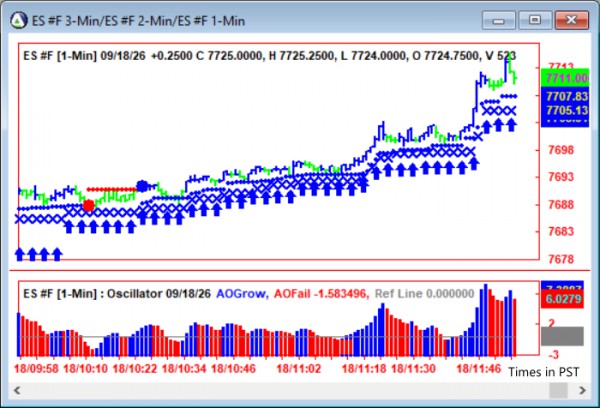Click the Oscillator panel title text
Image resolution: width=600 pixels, height=408 pixels.
pos(117,294)
